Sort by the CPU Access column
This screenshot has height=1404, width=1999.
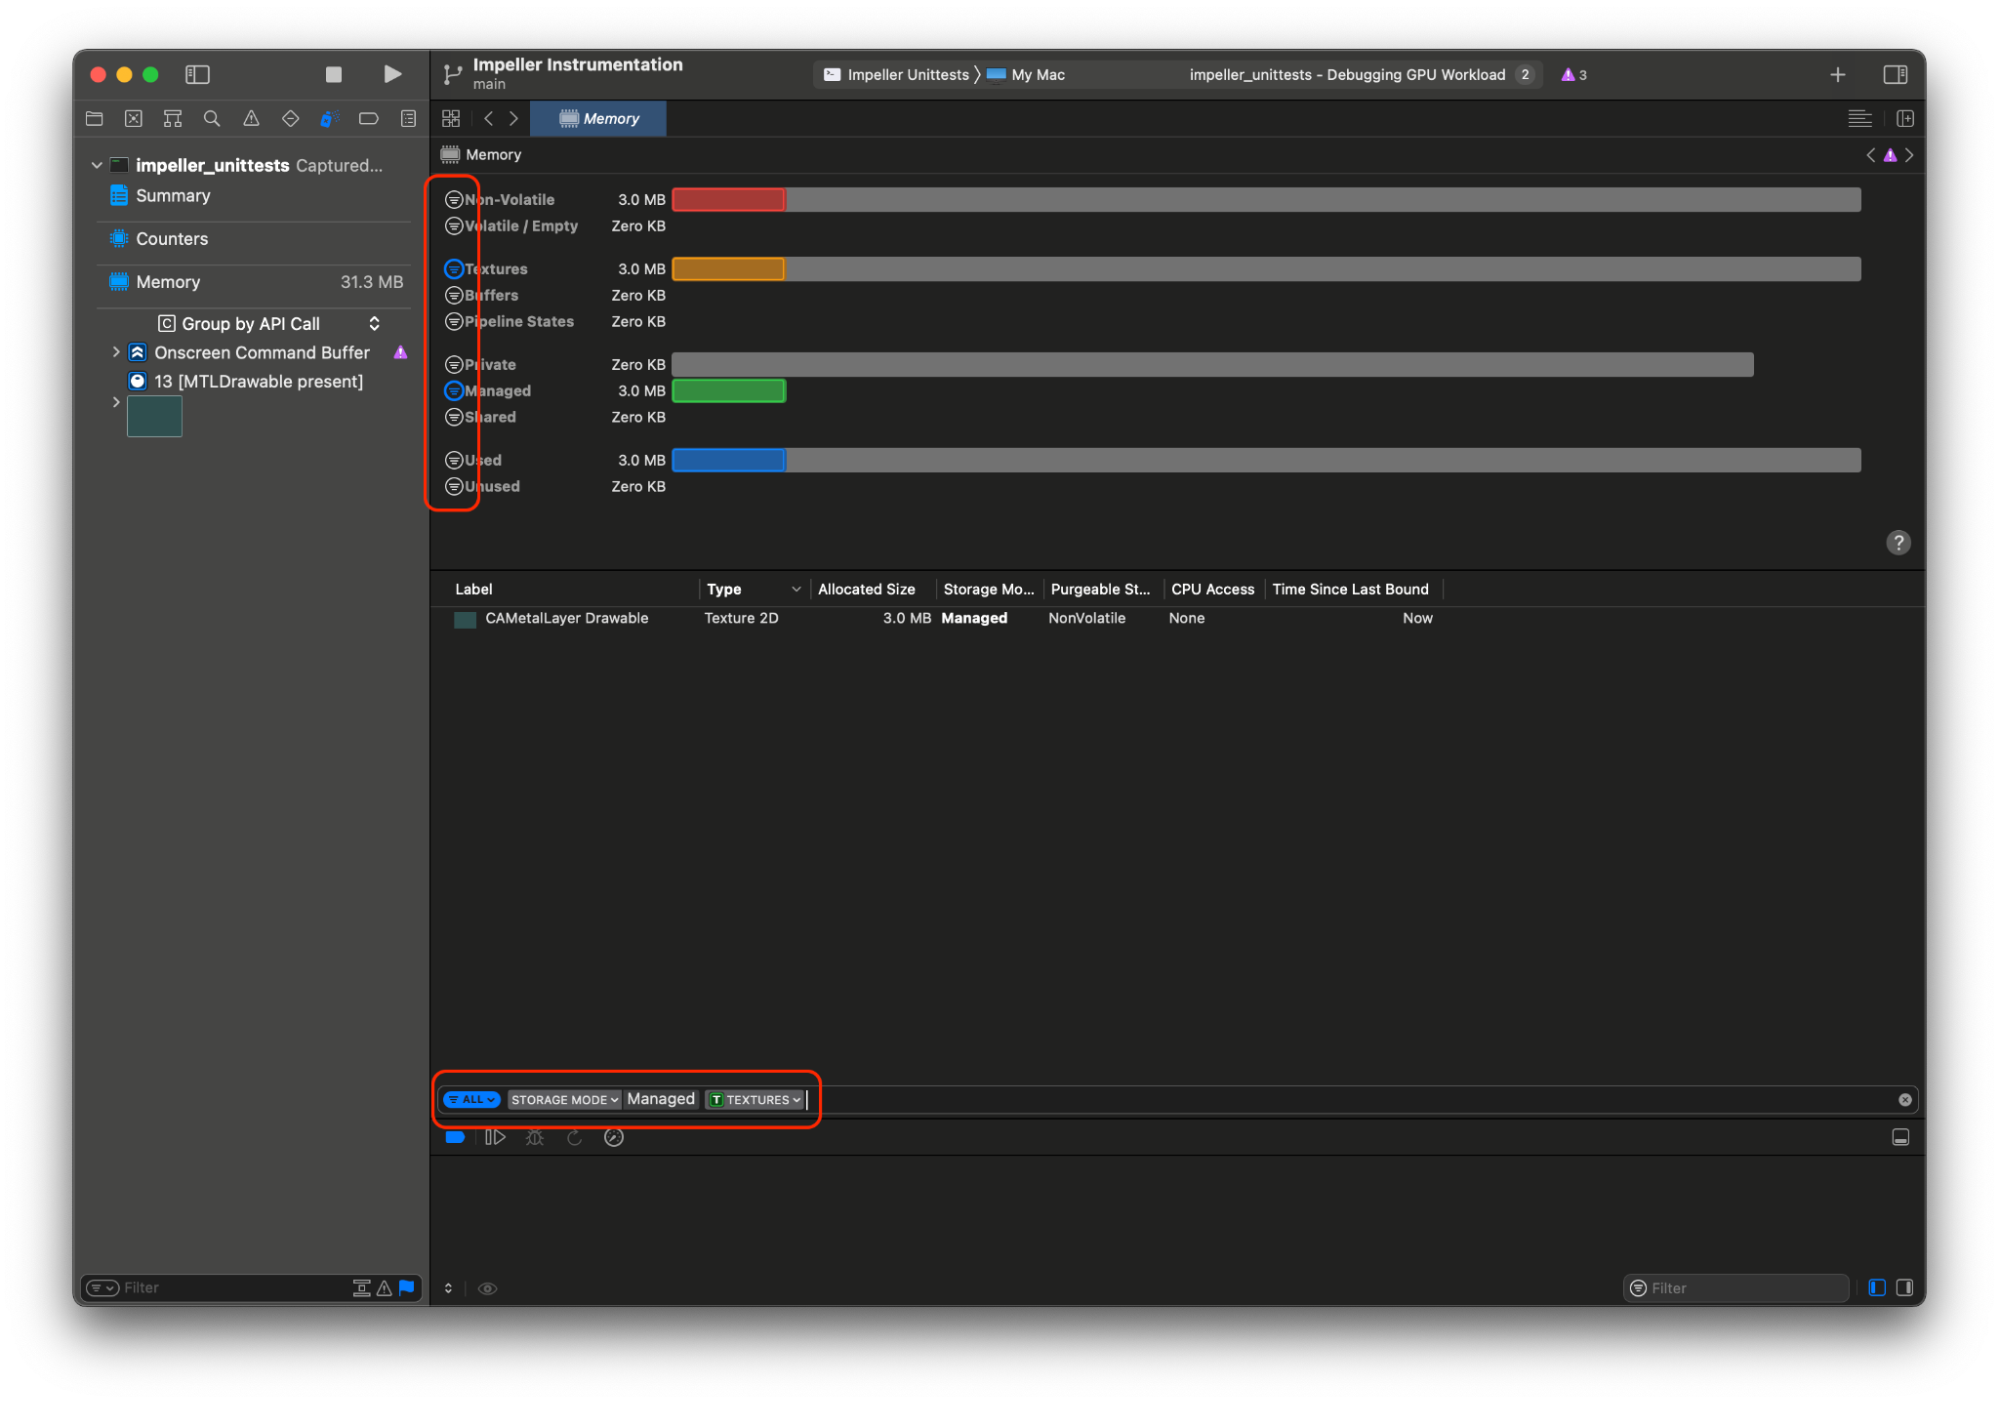tap(1212, 589)
